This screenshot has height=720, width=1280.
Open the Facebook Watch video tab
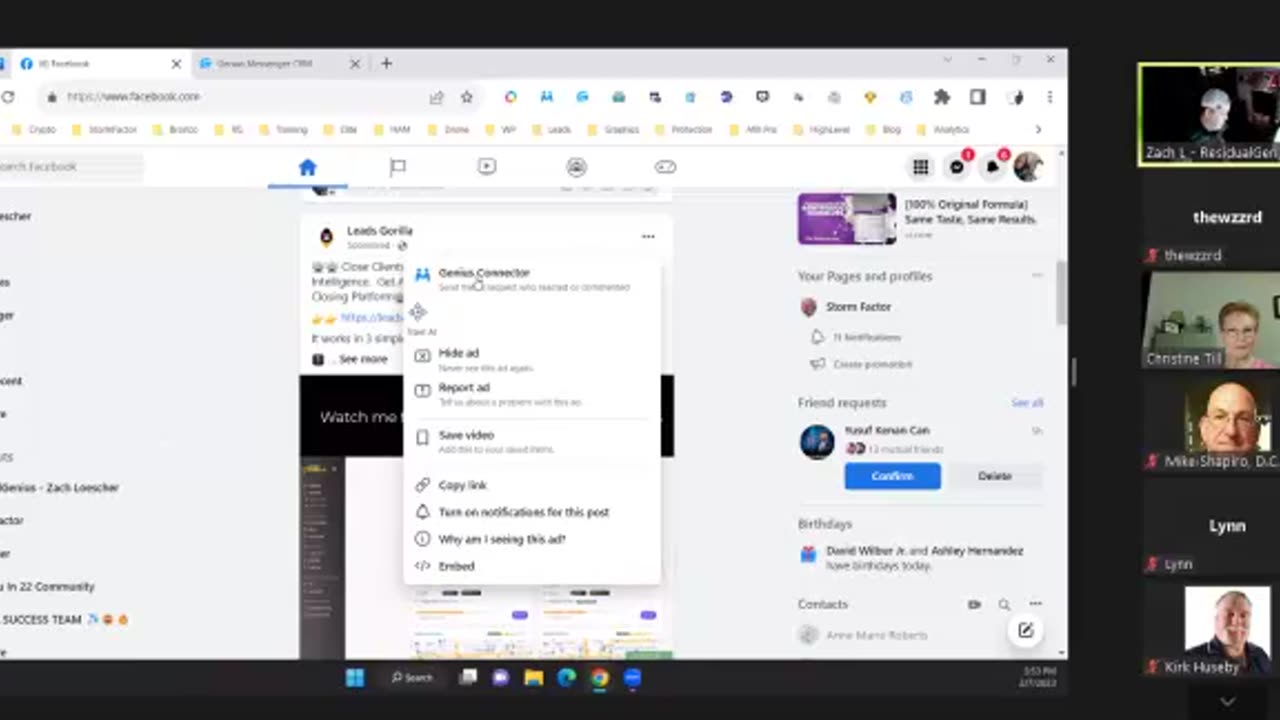(x=487, y=167)
